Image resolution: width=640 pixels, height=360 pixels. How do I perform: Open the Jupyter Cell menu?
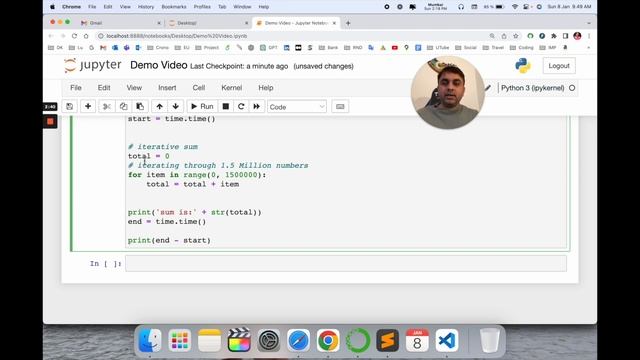pos(199,88)
